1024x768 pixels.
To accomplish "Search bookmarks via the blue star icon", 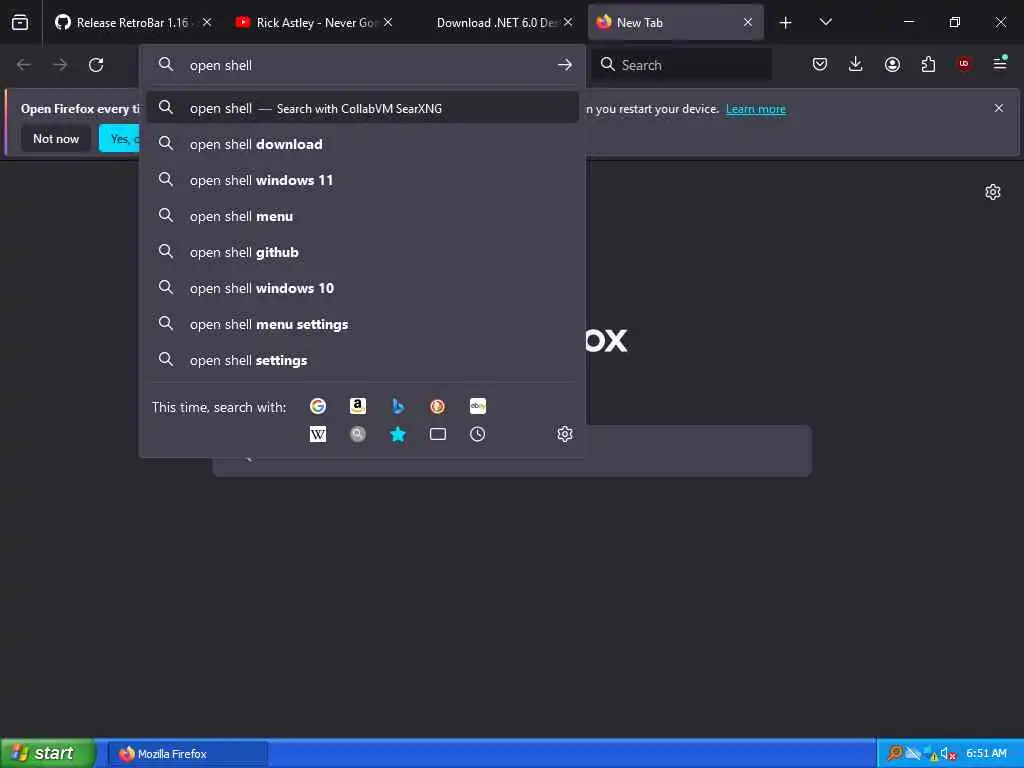I will coord(398,434).
